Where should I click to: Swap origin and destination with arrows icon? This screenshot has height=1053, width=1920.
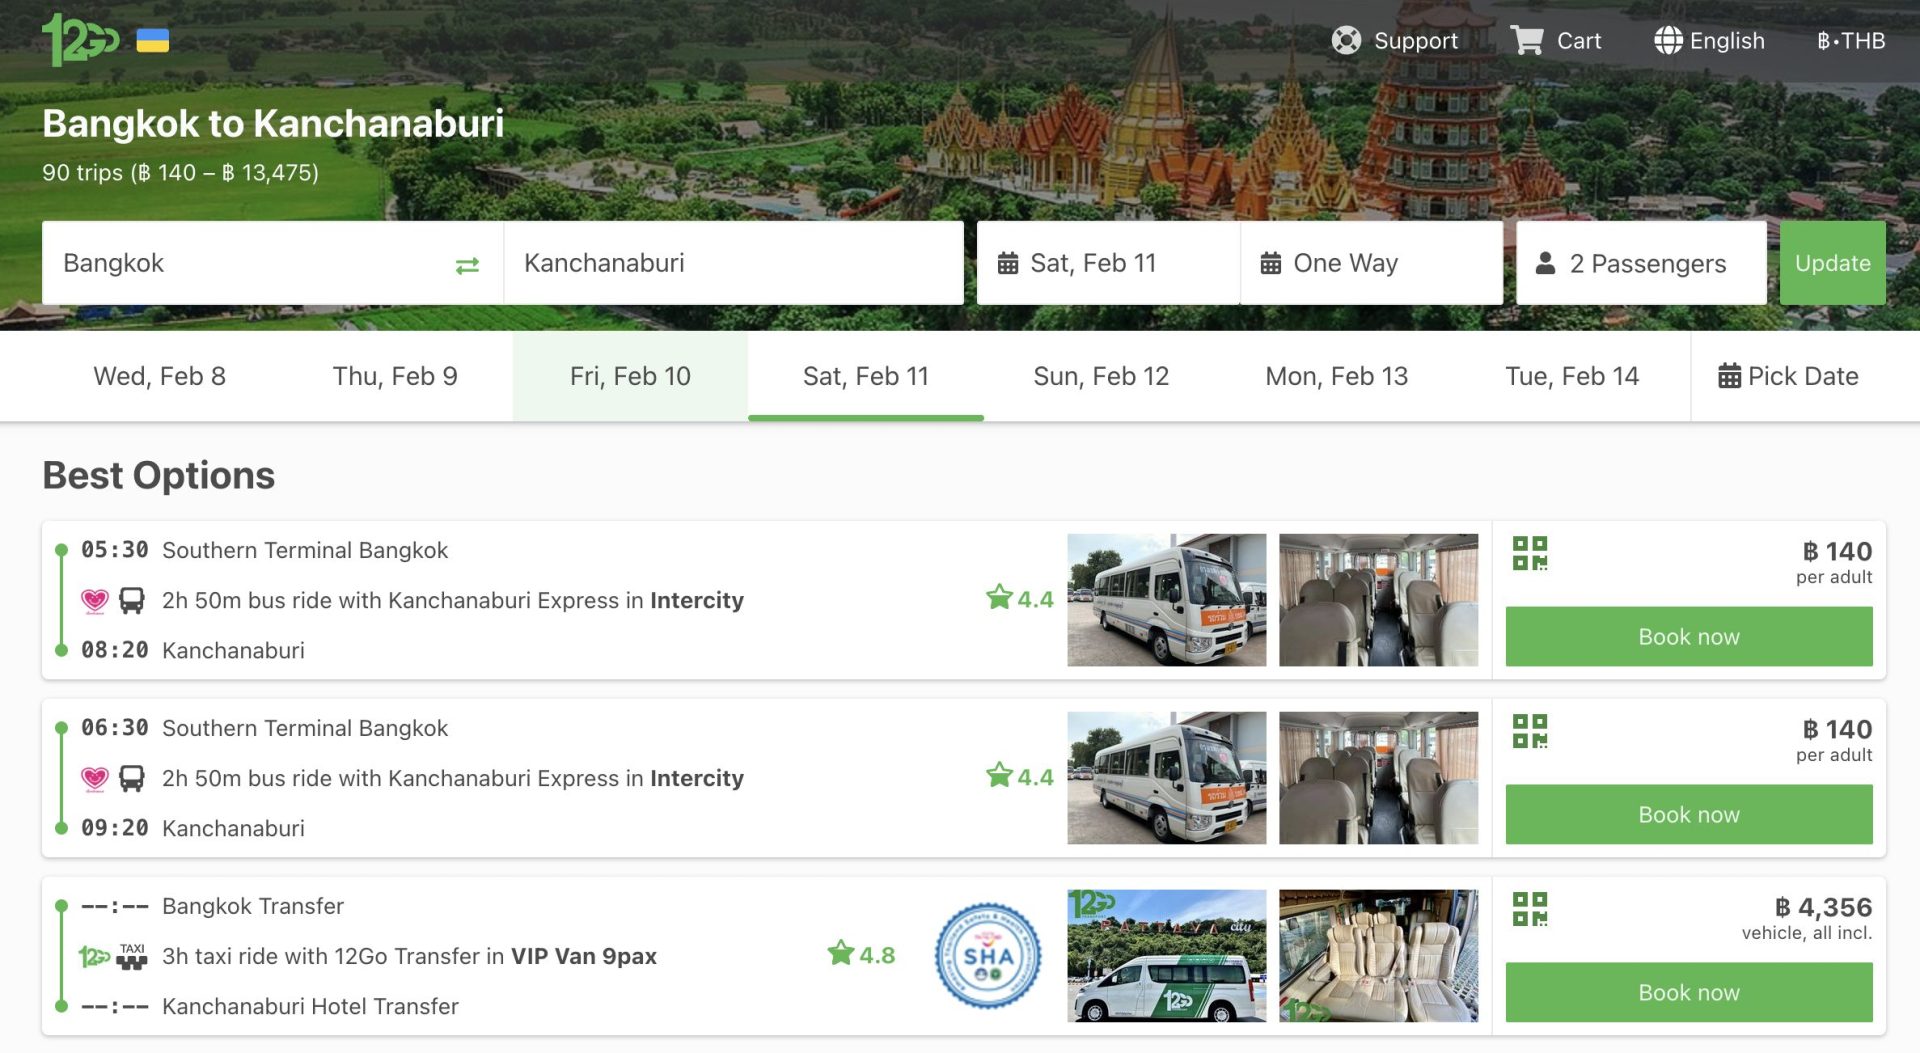tap(467, 265)
